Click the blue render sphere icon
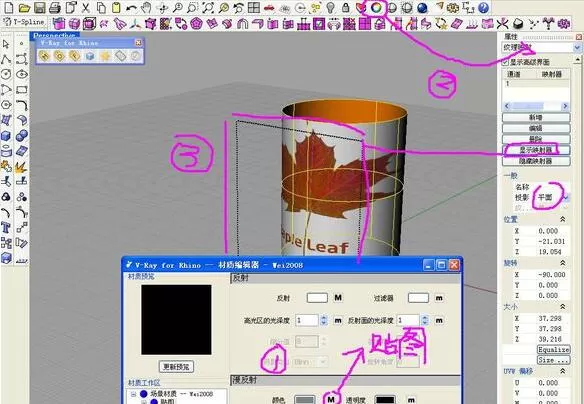Screen dimensions: 584x404 (422, 7)
